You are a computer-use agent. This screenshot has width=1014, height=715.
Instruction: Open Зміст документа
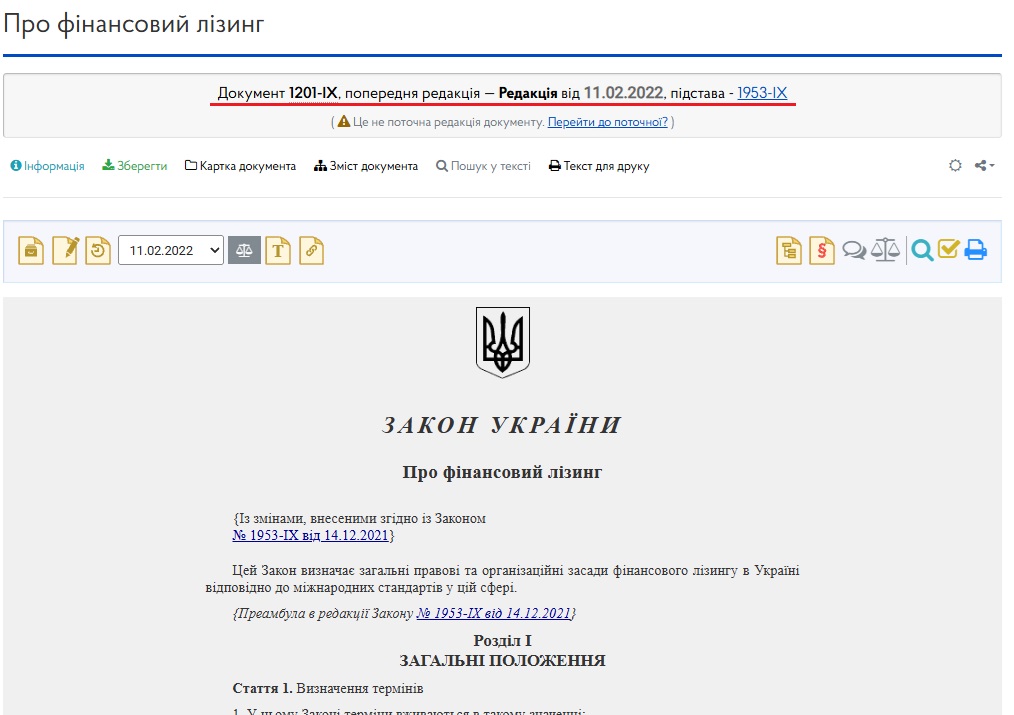tap(366, 166)
